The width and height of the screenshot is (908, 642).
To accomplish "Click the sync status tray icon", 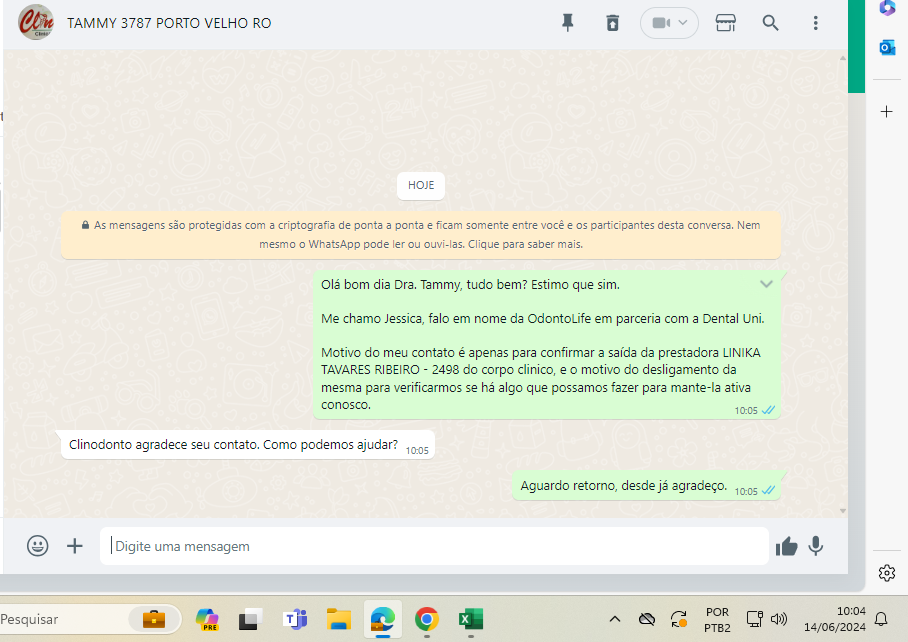I will pos(679,619).
